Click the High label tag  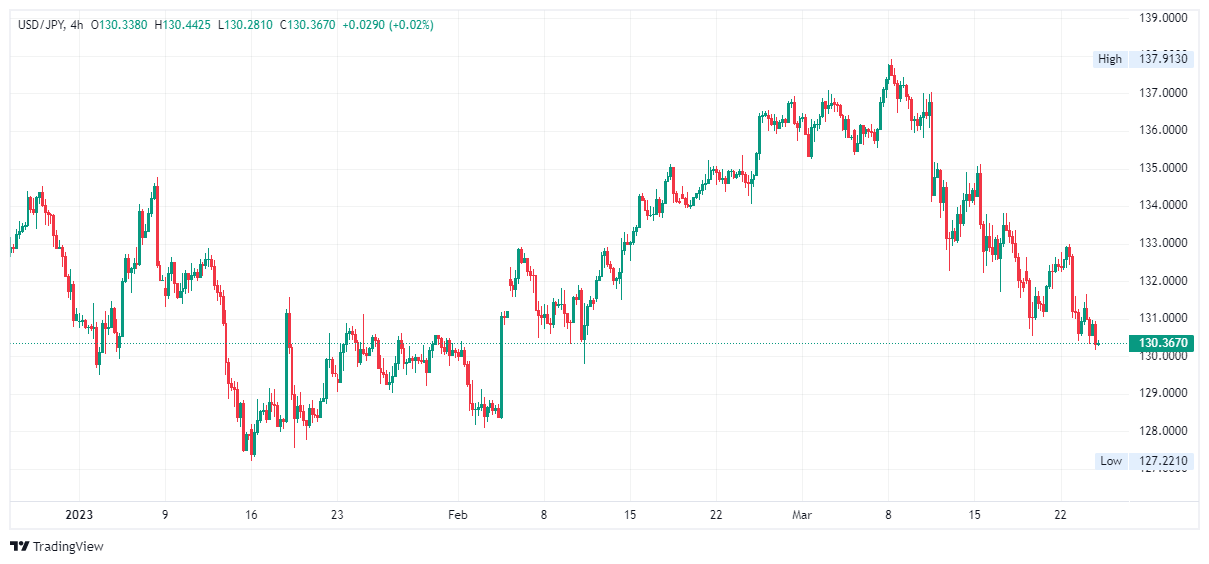pos(1110,59)
